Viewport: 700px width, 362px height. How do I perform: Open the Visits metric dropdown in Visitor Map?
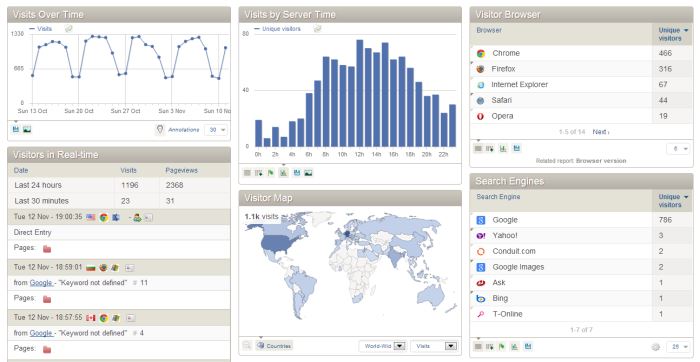[434, 346]
